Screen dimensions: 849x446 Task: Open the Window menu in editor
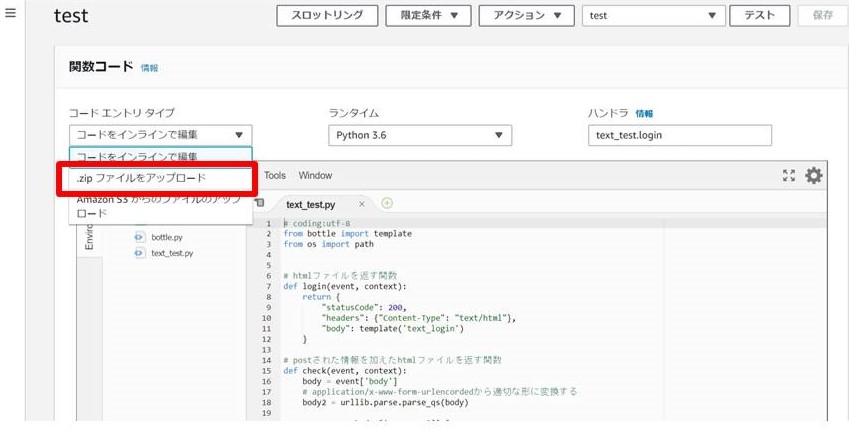click(315, 175)
